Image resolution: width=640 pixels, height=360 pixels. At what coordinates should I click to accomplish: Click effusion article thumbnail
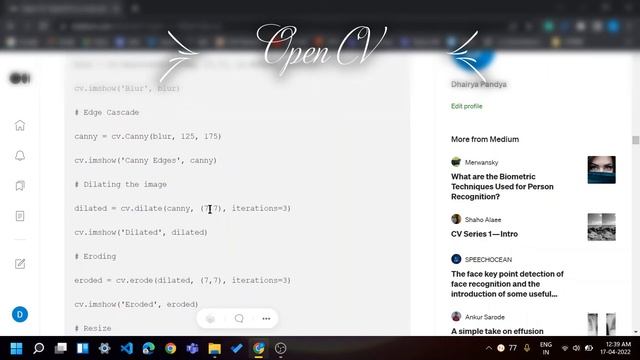point(602,324)
